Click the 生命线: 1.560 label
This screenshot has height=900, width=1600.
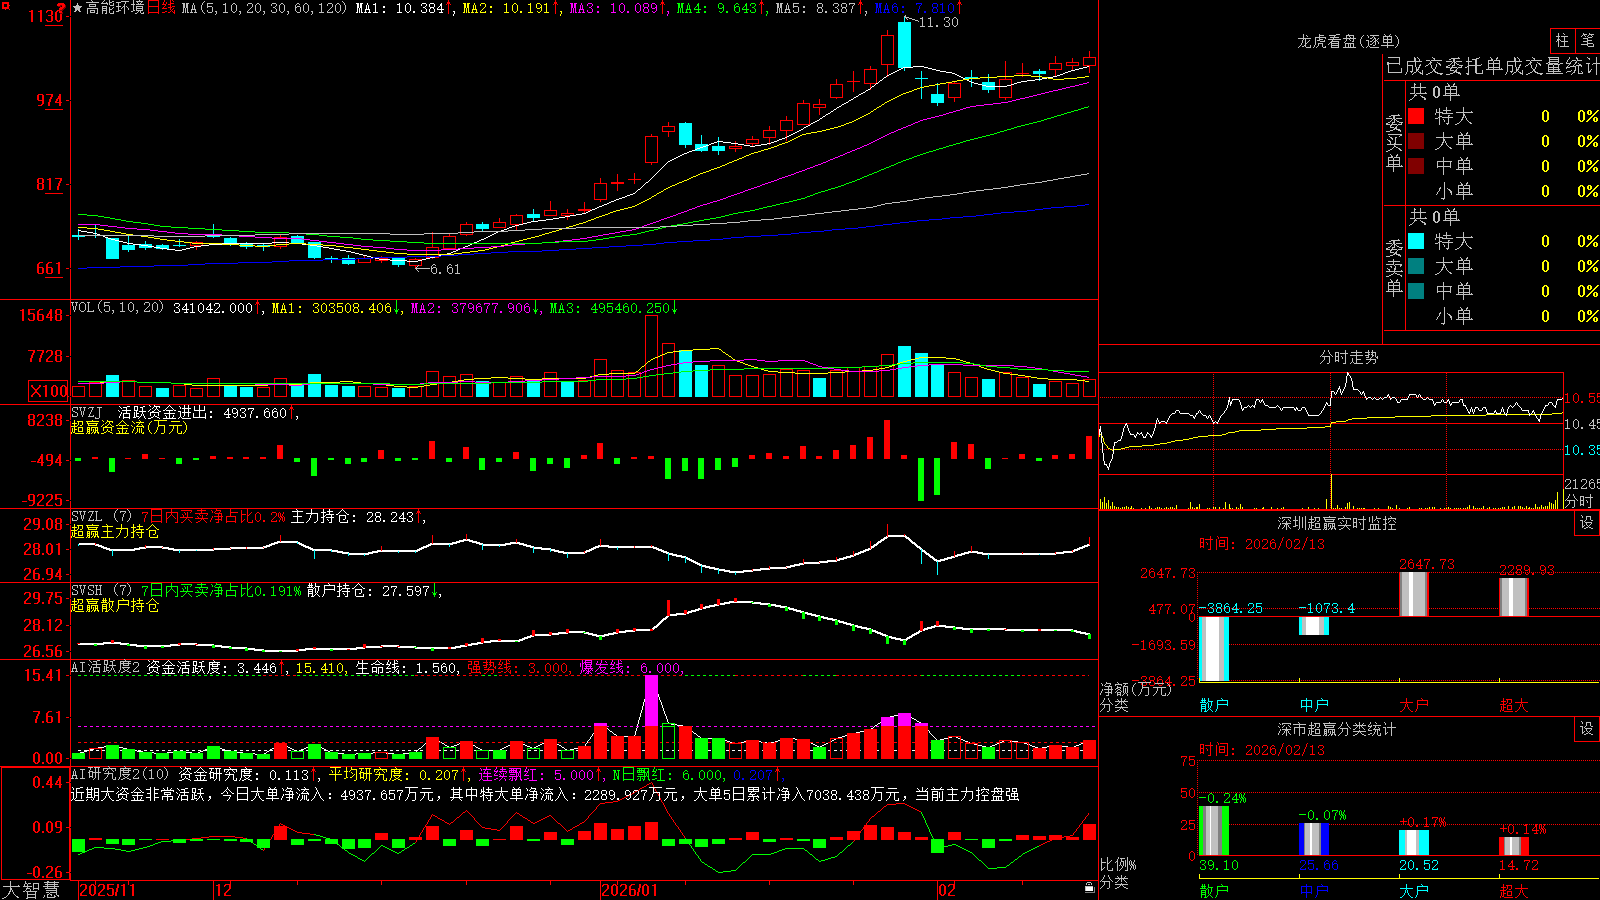pos(406,668)
